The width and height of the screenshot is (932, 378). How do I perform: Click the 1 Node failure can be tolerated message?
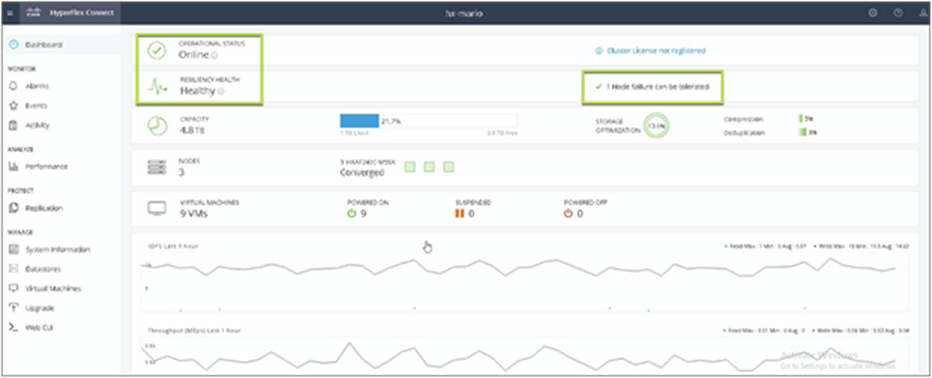click(657, 87)
